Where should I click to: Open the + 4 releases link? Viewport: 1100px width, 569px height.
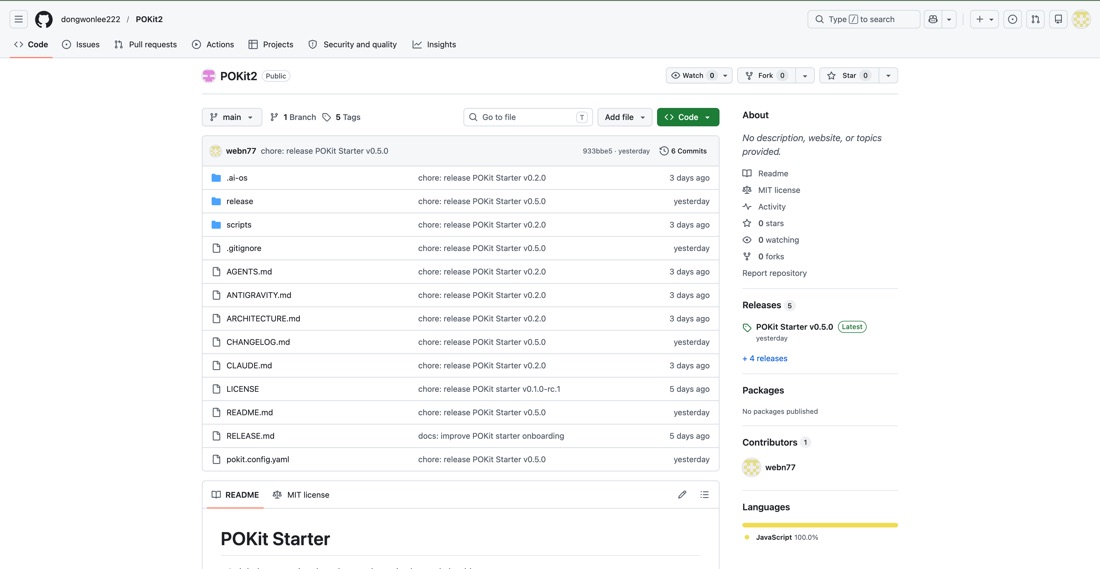765,359
